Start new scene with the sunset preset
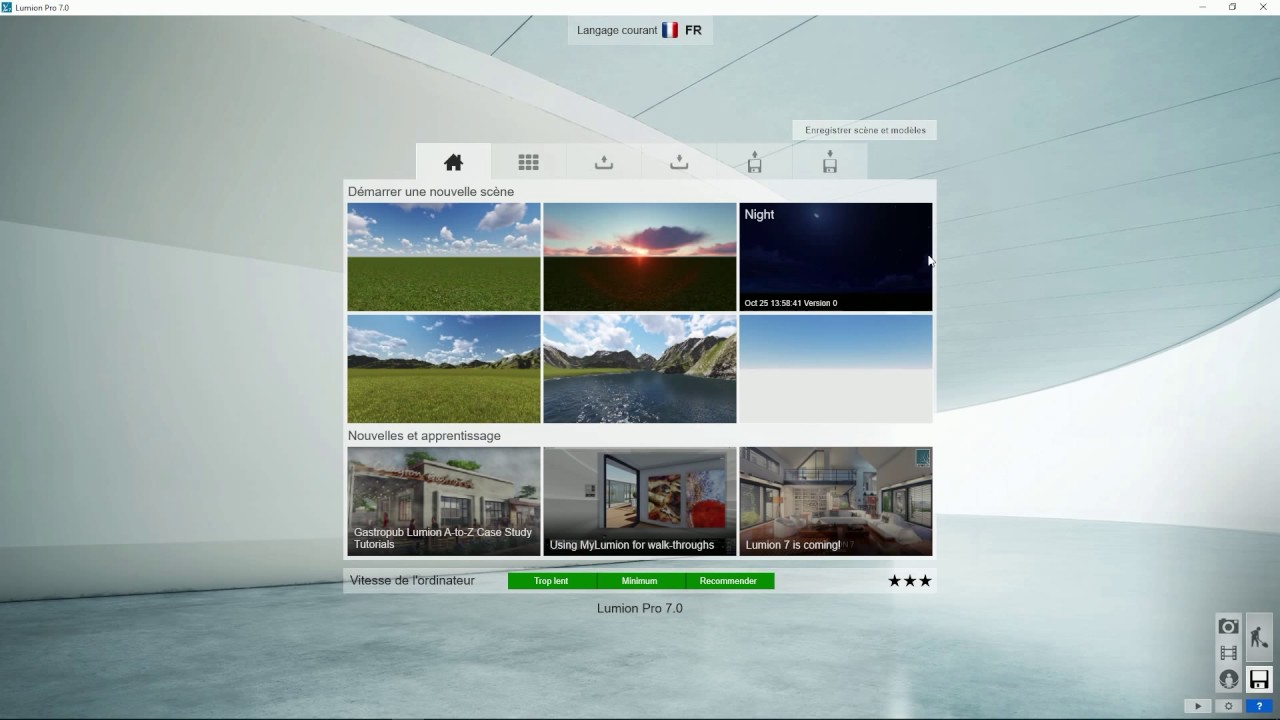The image size is (1280, 720). 640,257
